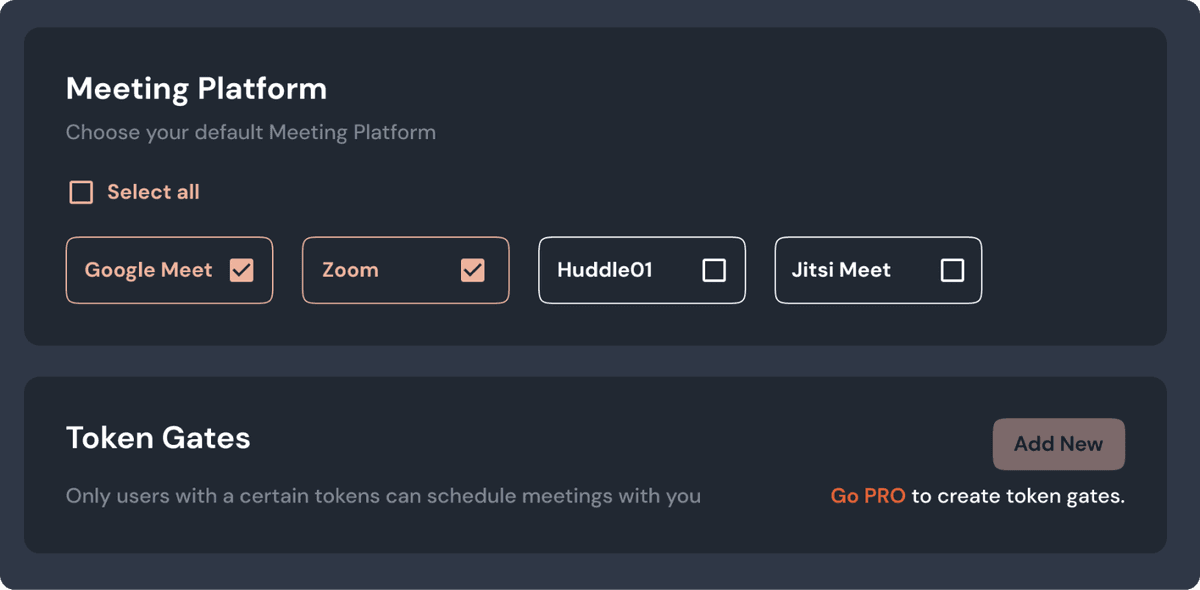Image resolution: width=1200 pixels, height=590 pixels.
Task: Click the "Google Meet" option label
Action: [148, 270]
